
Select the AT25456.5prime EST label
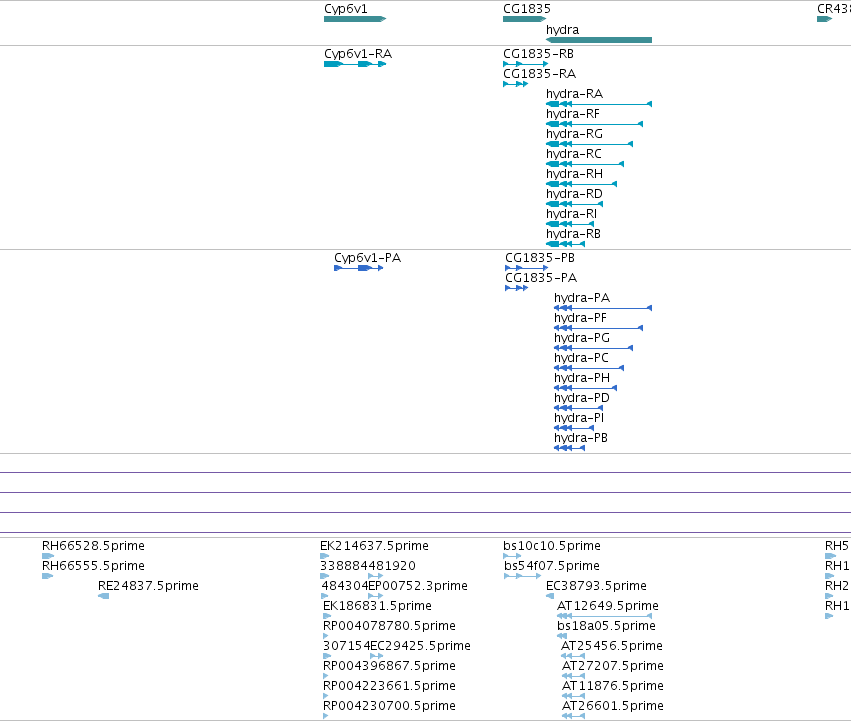pos(612,647)
